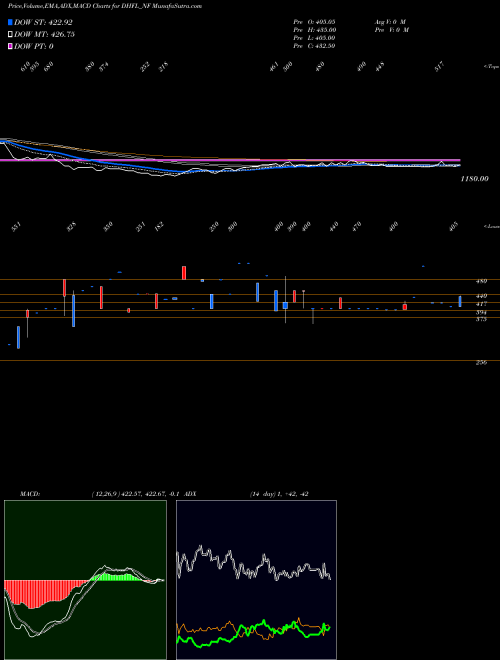500x660 pixels.
Task: Click the MACD (12,26,9) parameter values text
Action: [x=136, y=493]
